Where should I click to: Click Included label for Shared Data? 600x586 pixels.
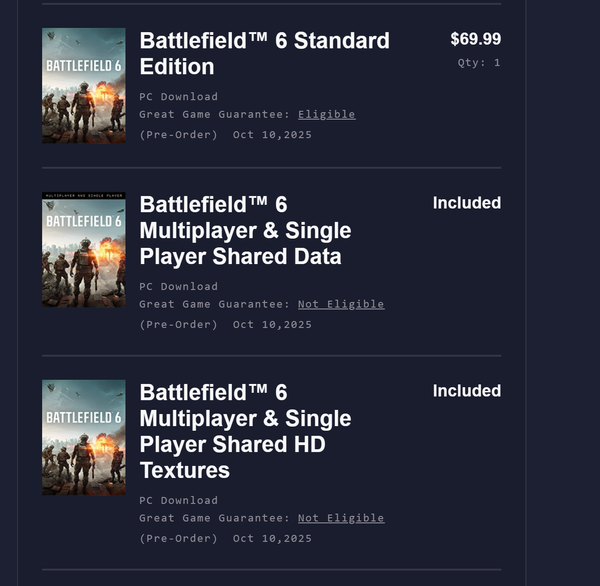[x=466, y=203]
